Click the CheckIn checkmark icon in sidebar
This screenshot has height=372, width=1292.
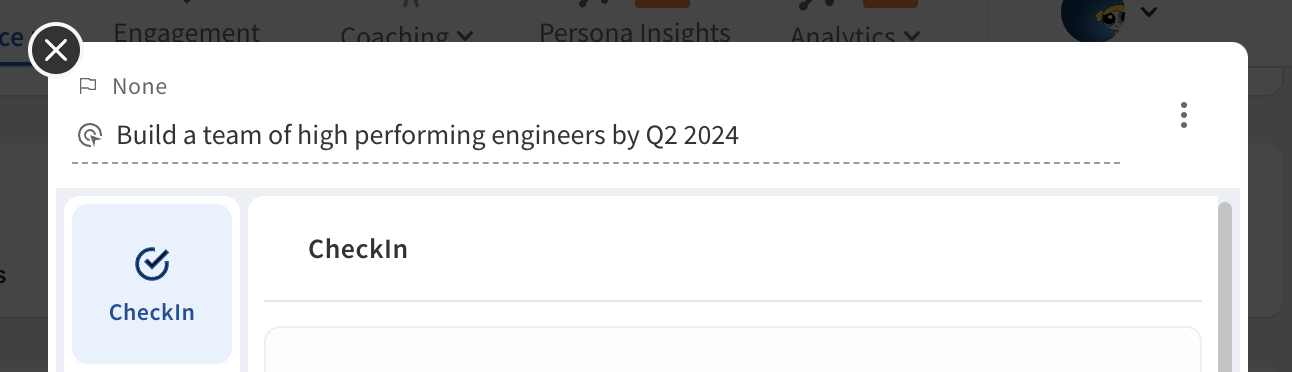(x=152, y=264)
